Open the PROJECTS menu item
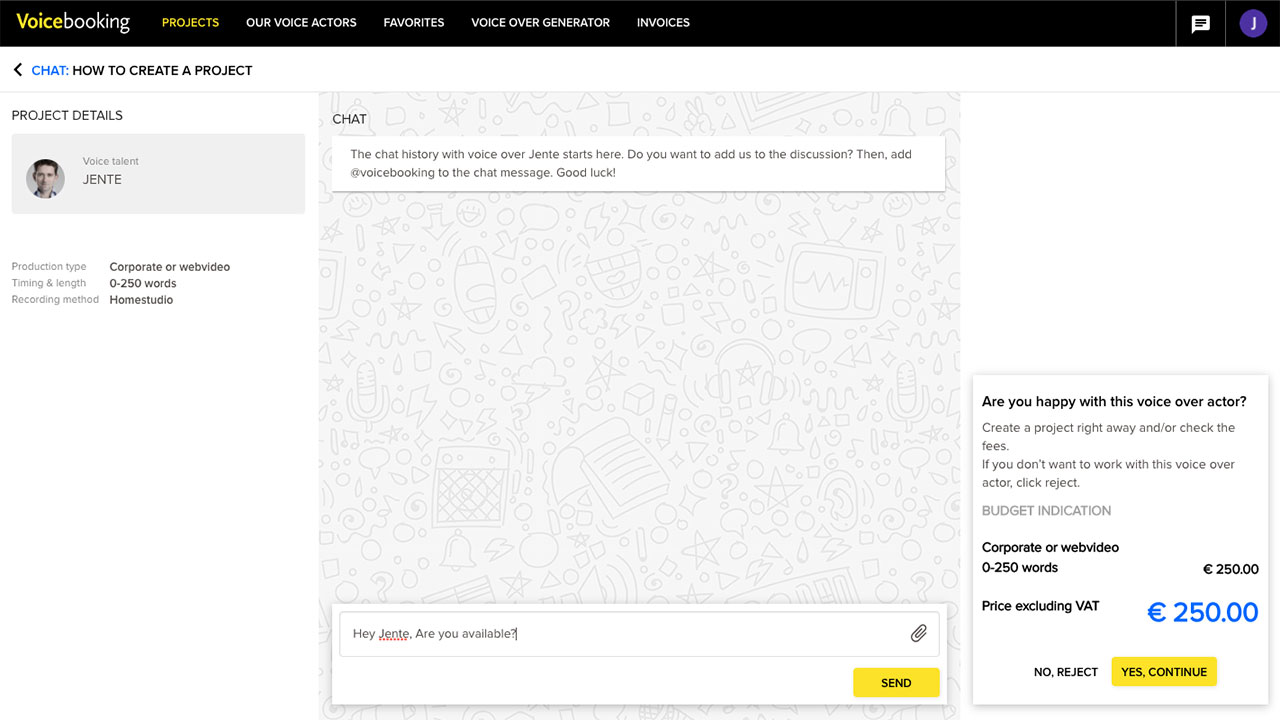The image size is (1280, 720). pos(190,22)
